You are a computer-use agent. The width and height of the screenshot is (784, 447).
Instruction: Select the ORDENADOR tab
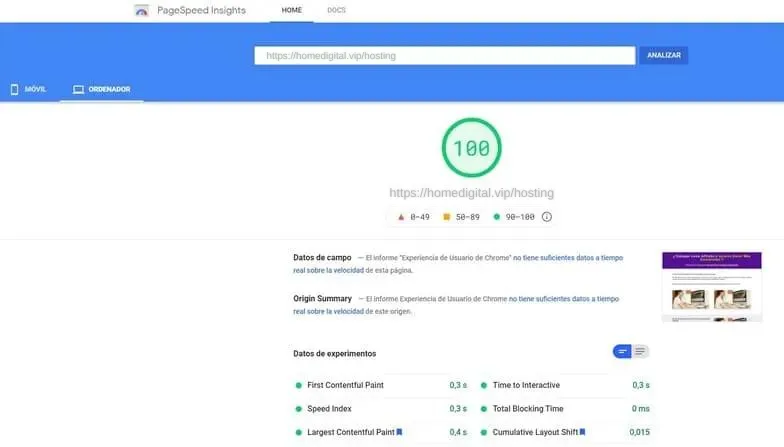tap(102, 89)
